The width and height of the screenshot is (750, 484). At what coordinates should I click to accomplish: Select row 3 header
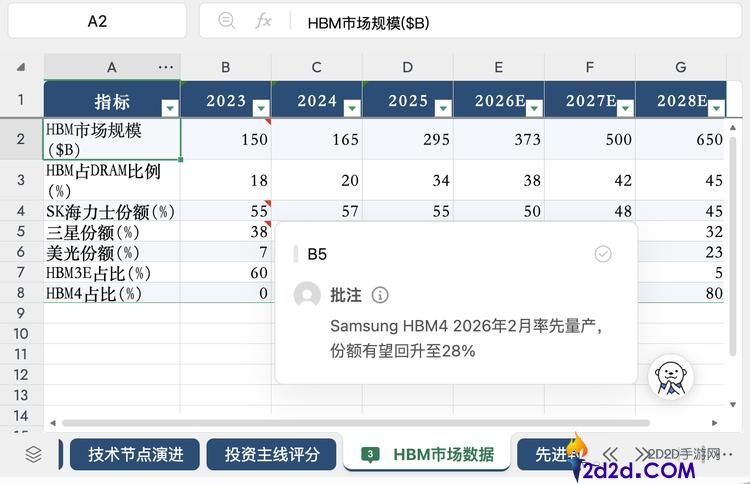21,180
